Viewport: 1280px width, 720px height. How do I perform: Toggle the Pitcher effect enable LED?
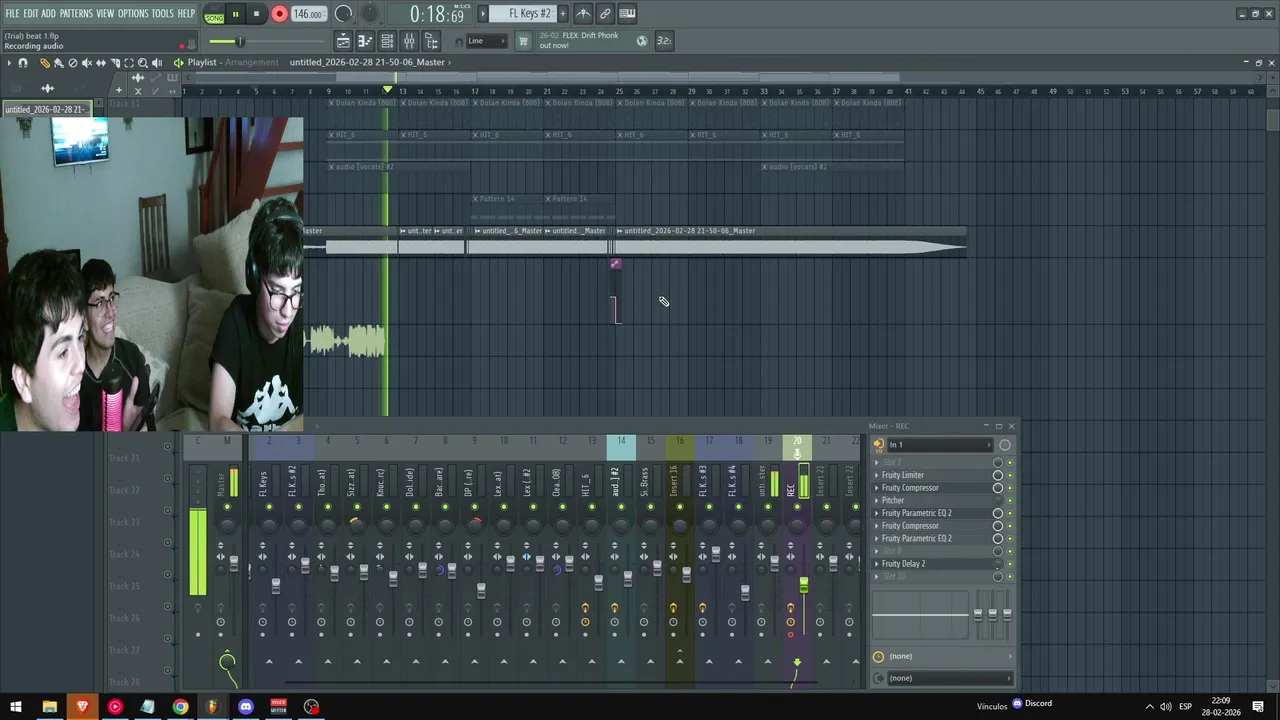tap(1010, 500)
